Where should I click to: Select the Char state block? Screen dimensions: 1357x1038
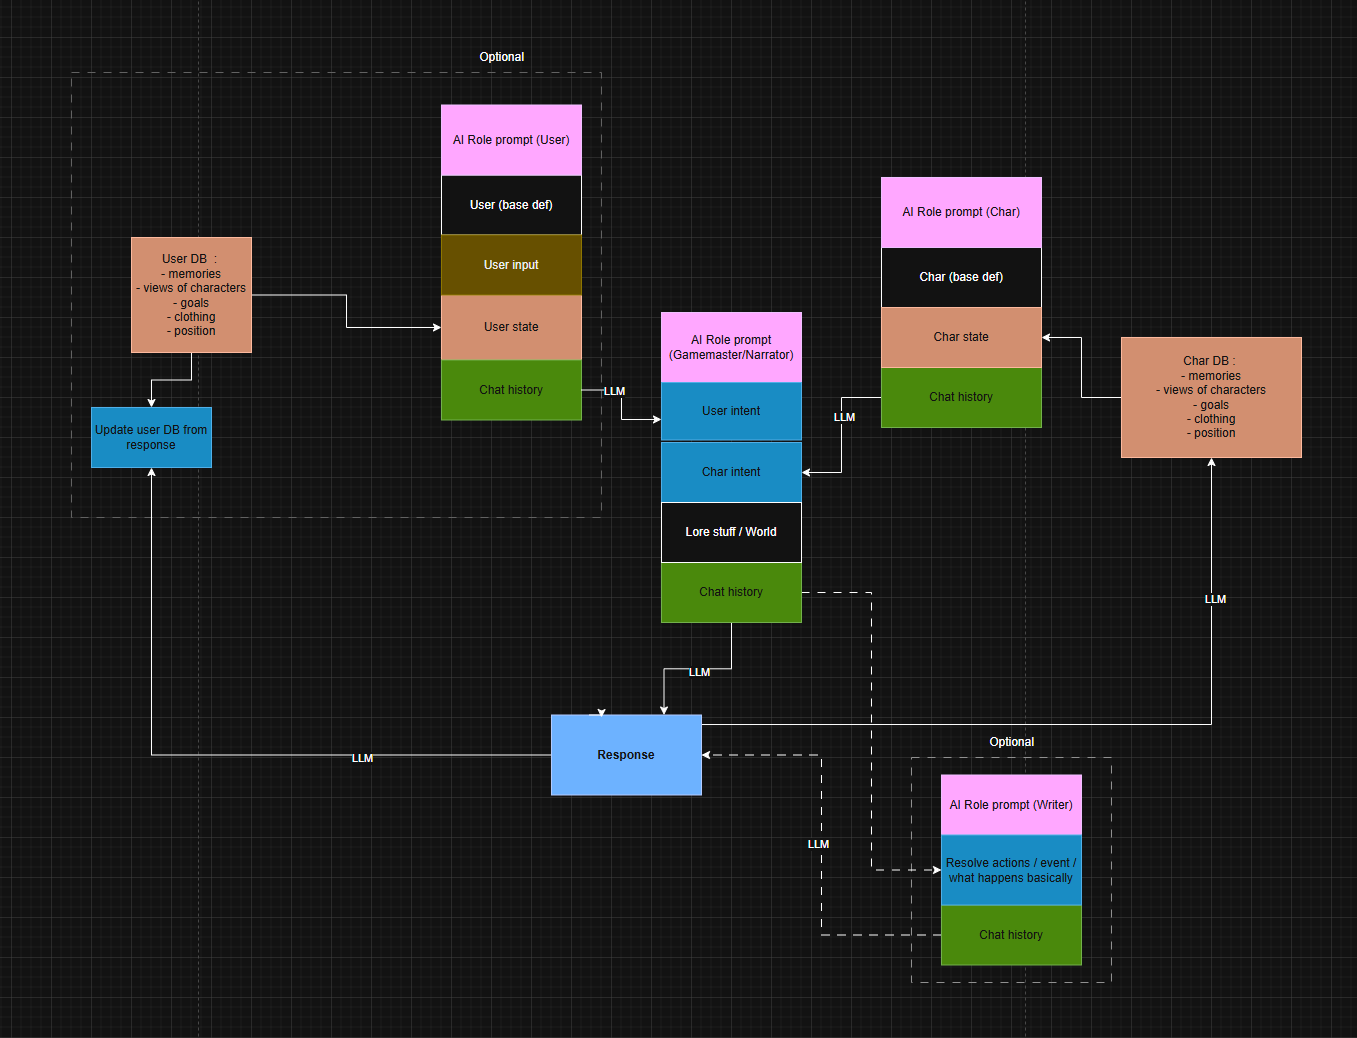[961, 337]
